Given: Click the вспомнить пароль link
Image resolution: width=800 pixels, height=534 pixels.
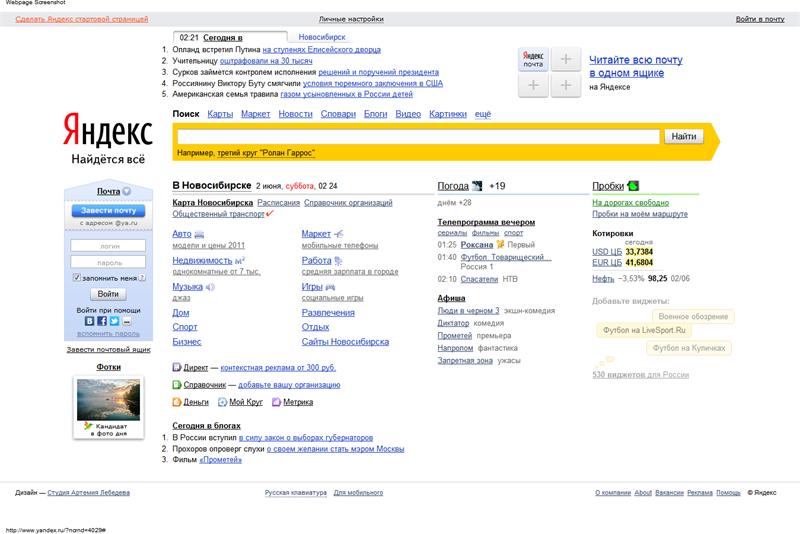Looking at the screenshot, I should click(108, 334).
